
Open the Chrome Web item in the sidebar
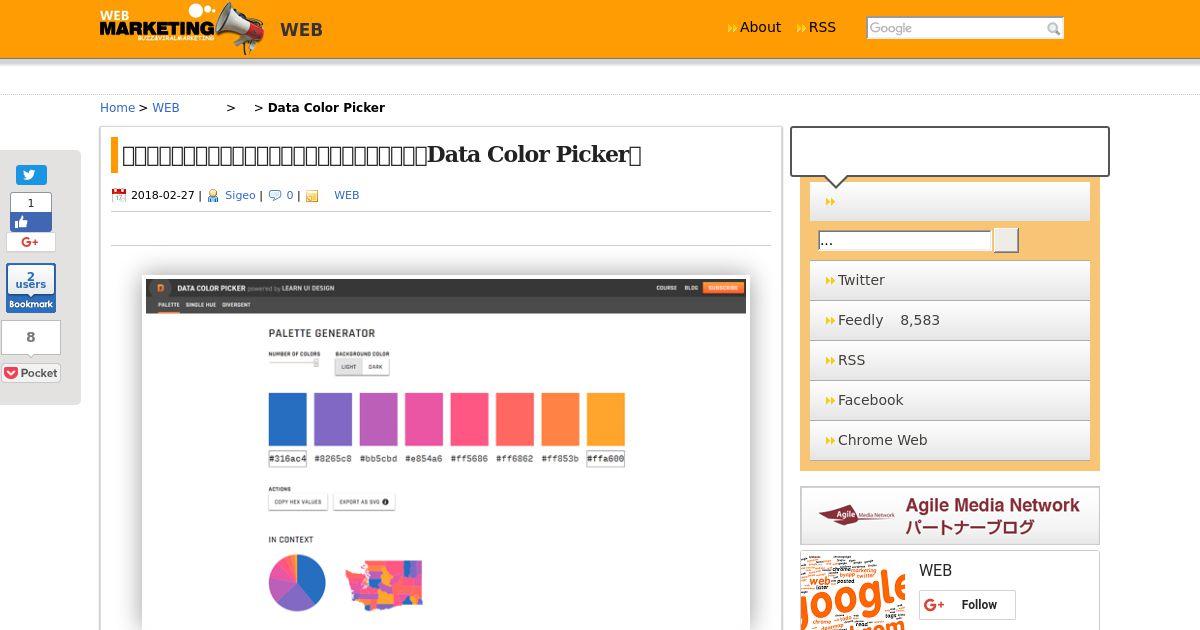click(x=950, y=441)
